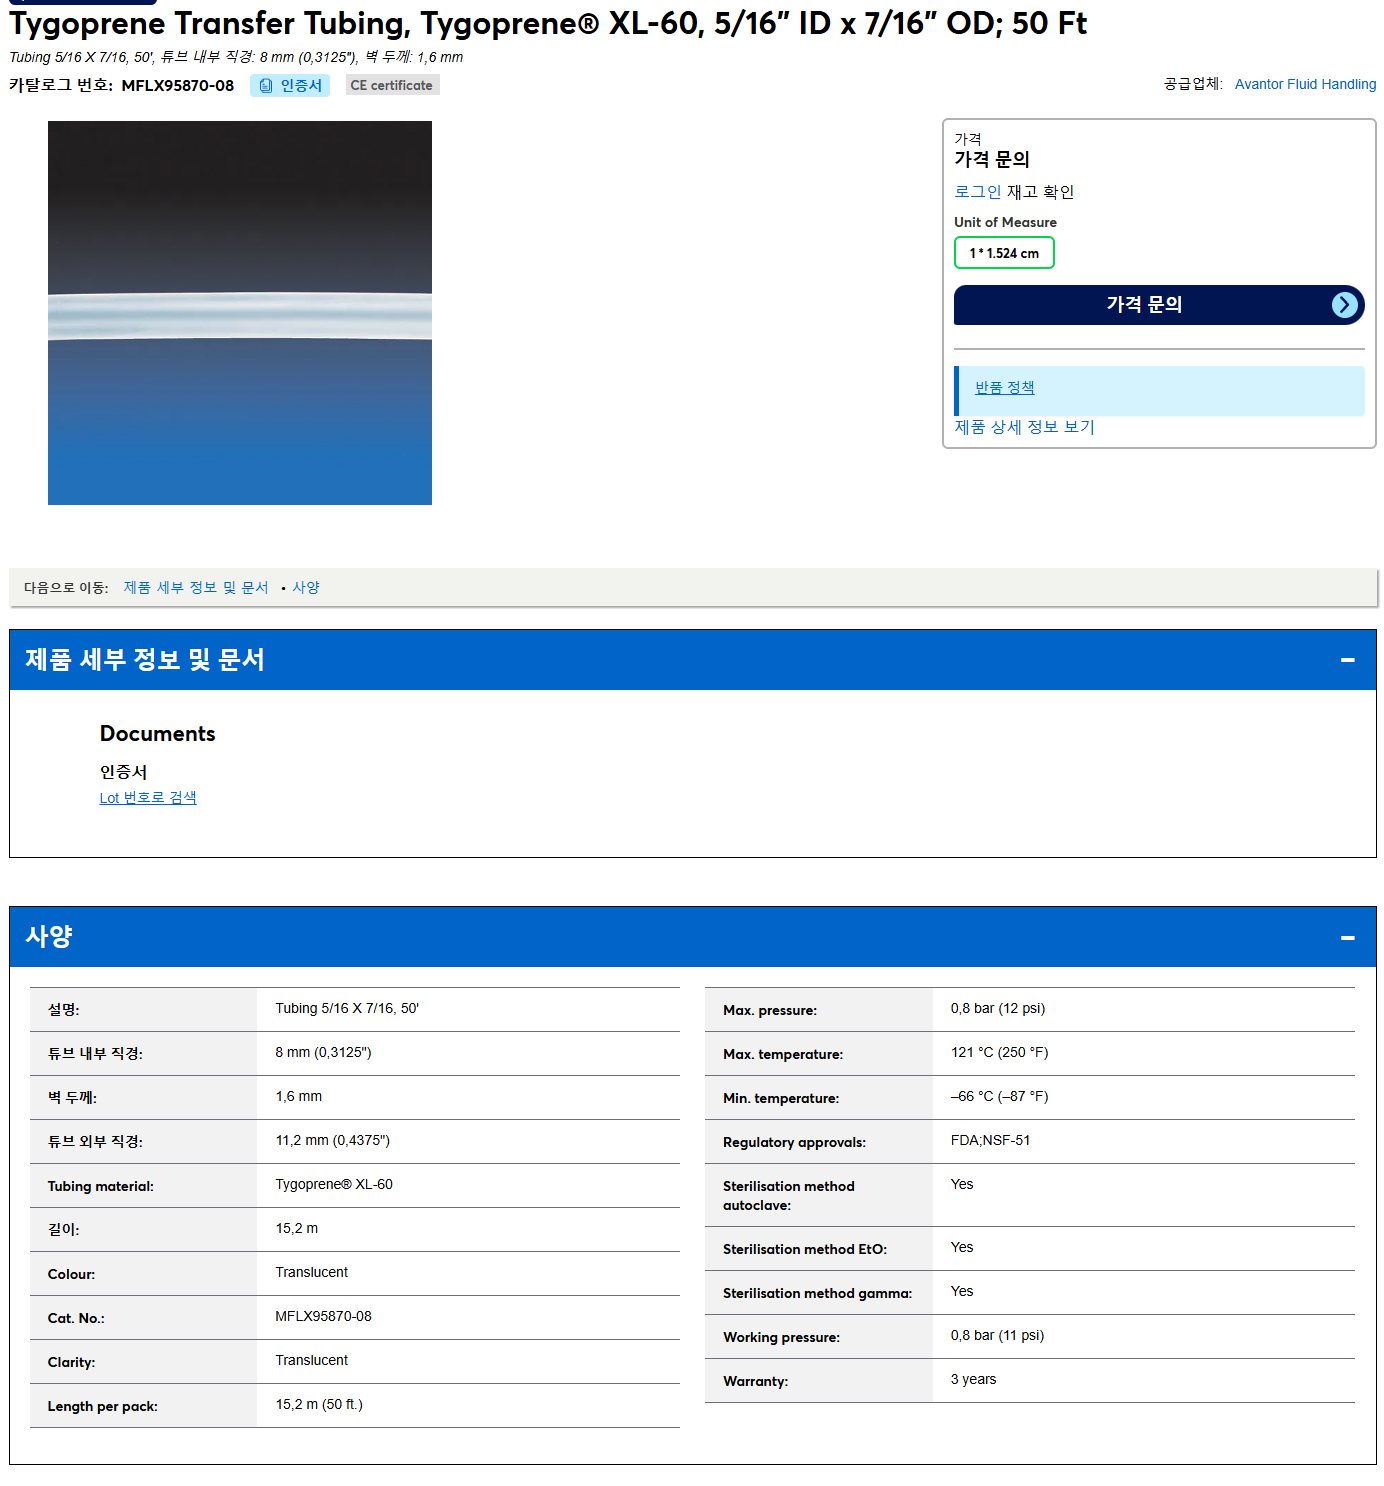Image resolution: width=1384 pixels, height=1486 pixels.
Task: Click the 가격 문의 price inquiry button
Action: point(1159,305)
